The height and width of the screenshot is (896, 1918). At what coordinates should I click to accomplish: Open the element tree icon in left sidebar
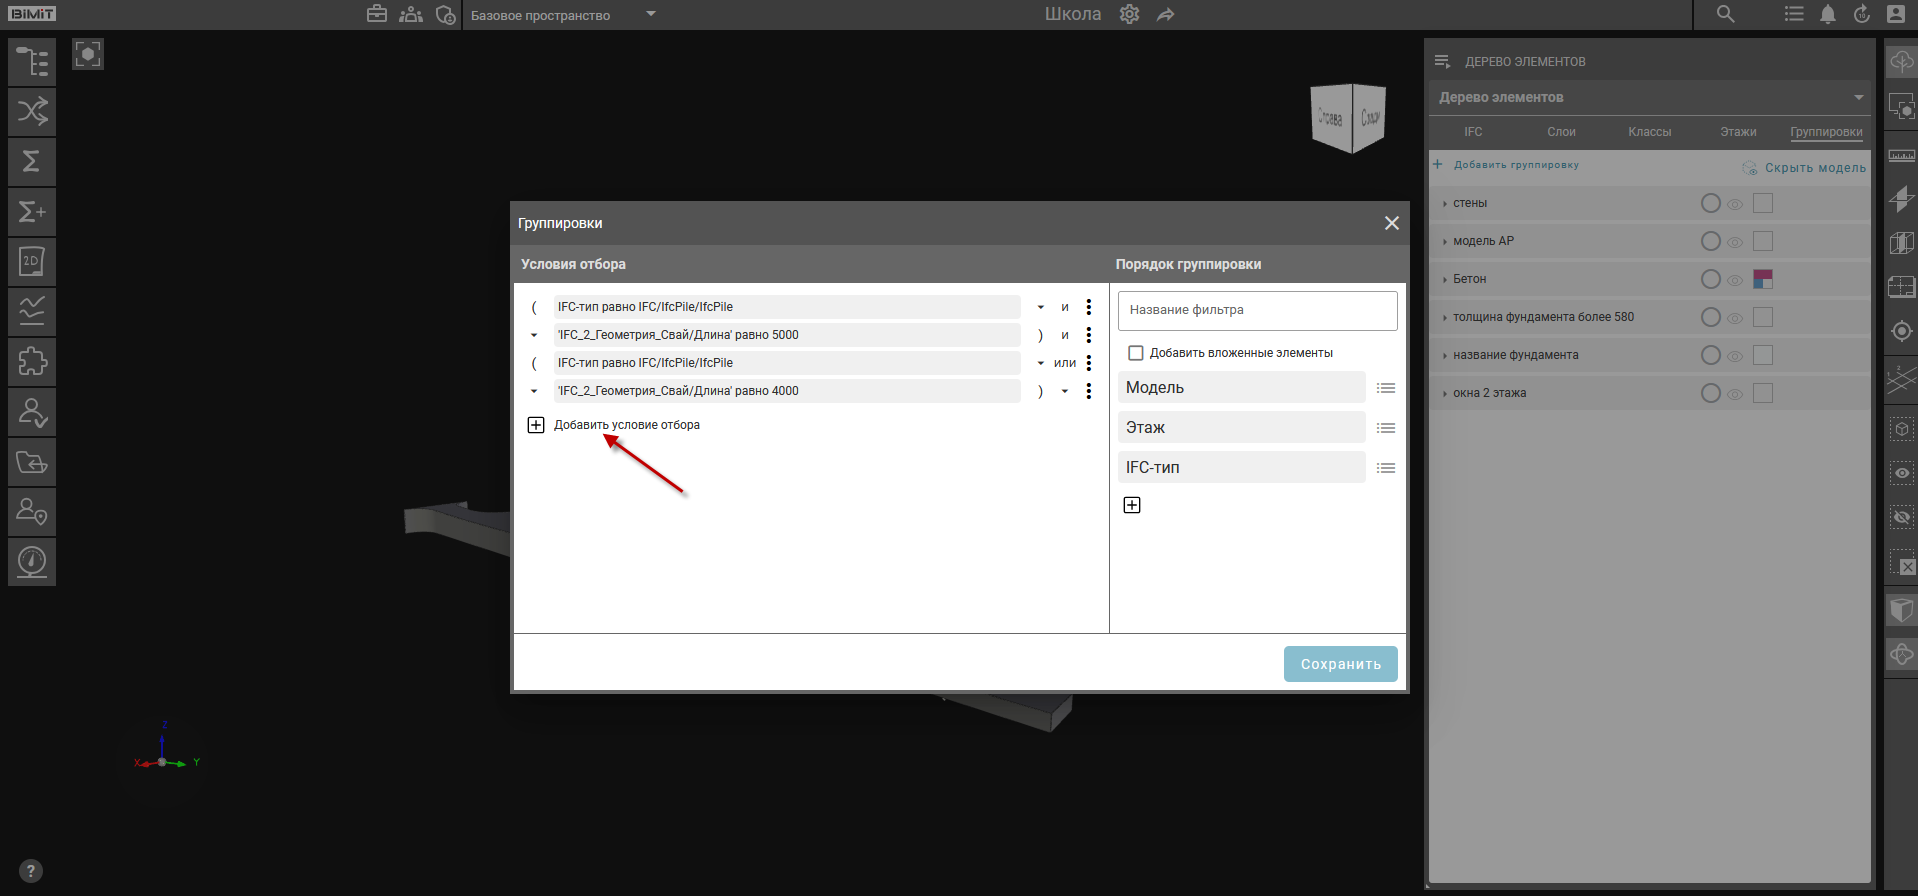32,62
